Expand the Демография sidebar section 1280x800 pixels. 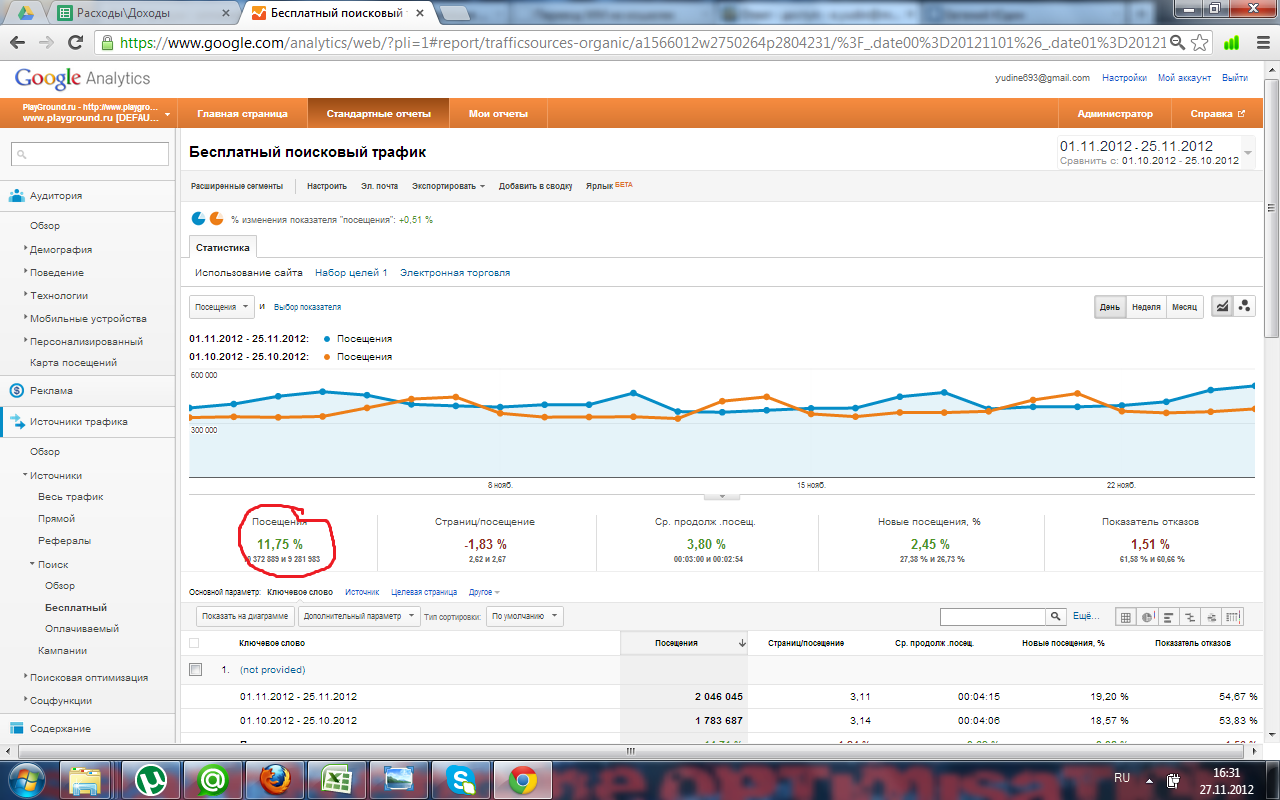[x=61, y=250]
